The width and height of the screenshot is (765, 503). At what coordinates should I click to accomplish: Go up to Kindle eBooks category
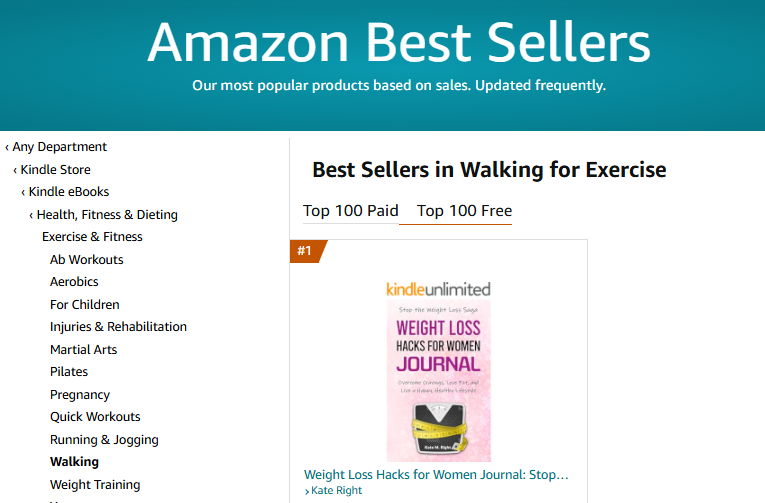tap(69, 192)
